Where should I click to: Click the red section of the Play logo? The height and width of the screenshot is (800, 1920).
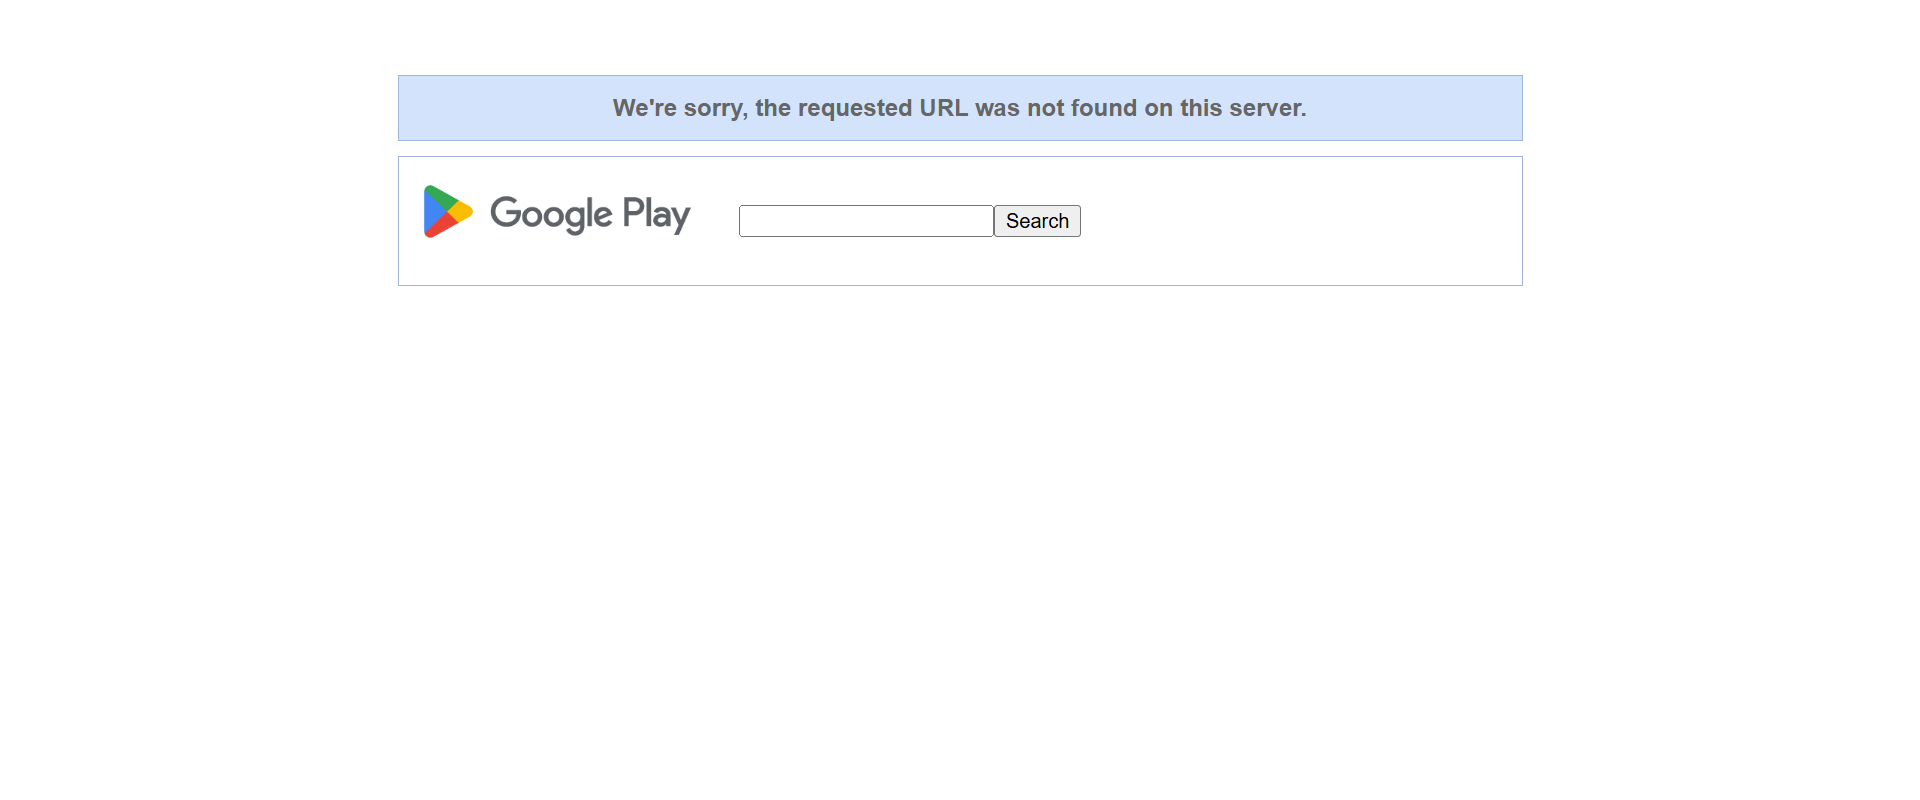[443, 227]
